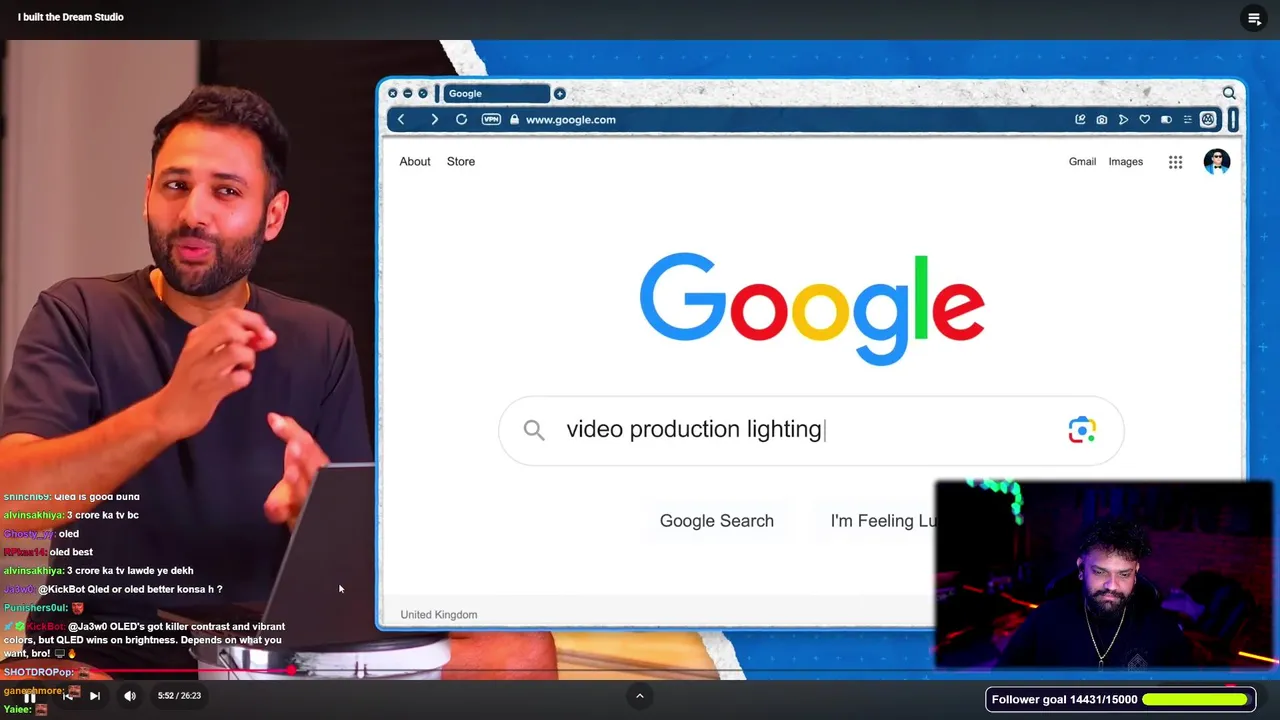Click the 5:52 / 26:23 time display
The image size is (1280, 720).
[x=179, y=696]
